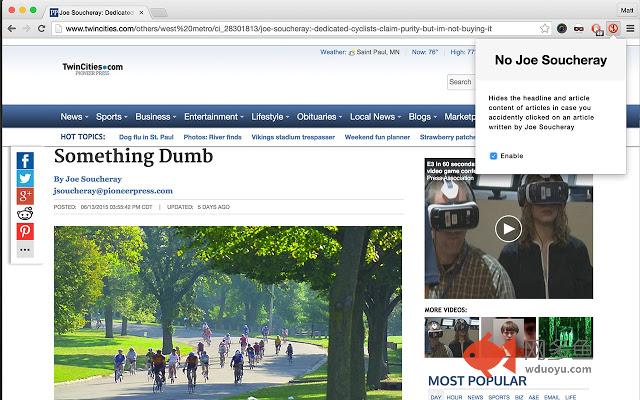Open Dog flu in St. Paul topic

click(x=146, y=137)
